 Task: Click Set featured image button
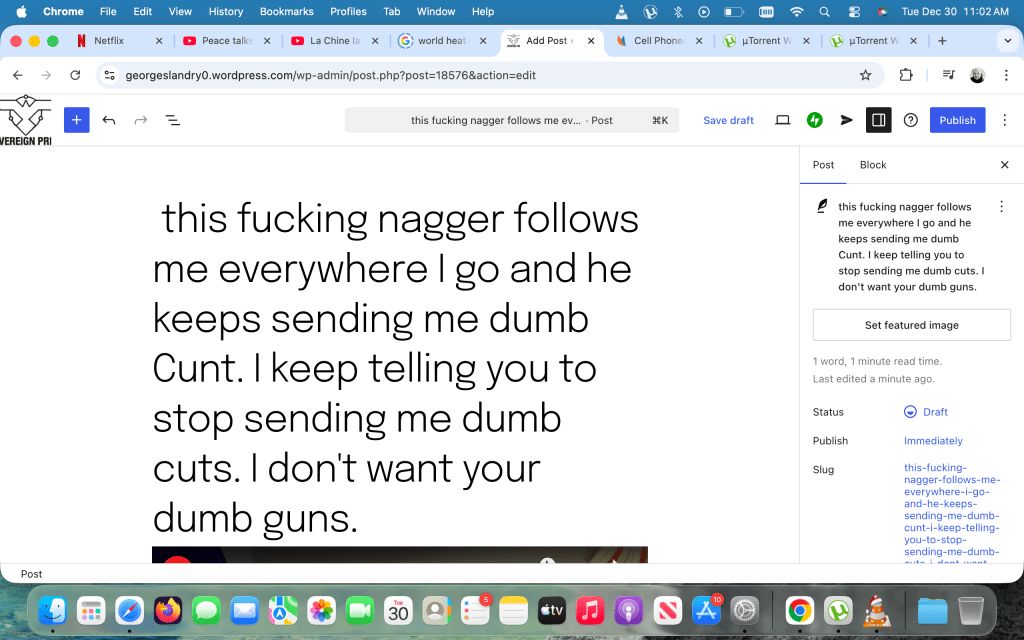[911, 325]
